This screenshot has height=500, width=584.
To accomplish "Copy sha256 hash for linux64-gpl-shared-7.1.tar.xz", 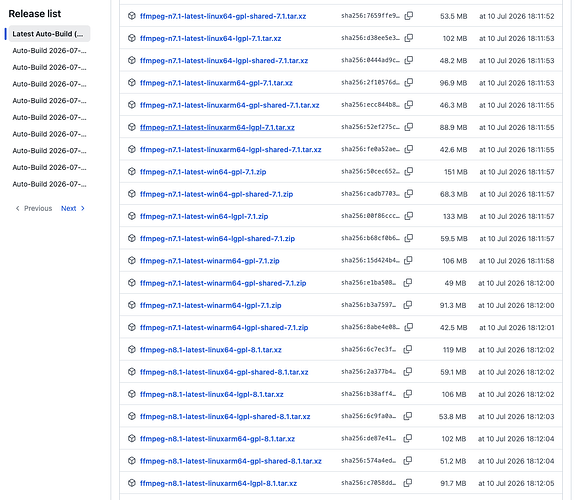I will (x=409, y=16).
